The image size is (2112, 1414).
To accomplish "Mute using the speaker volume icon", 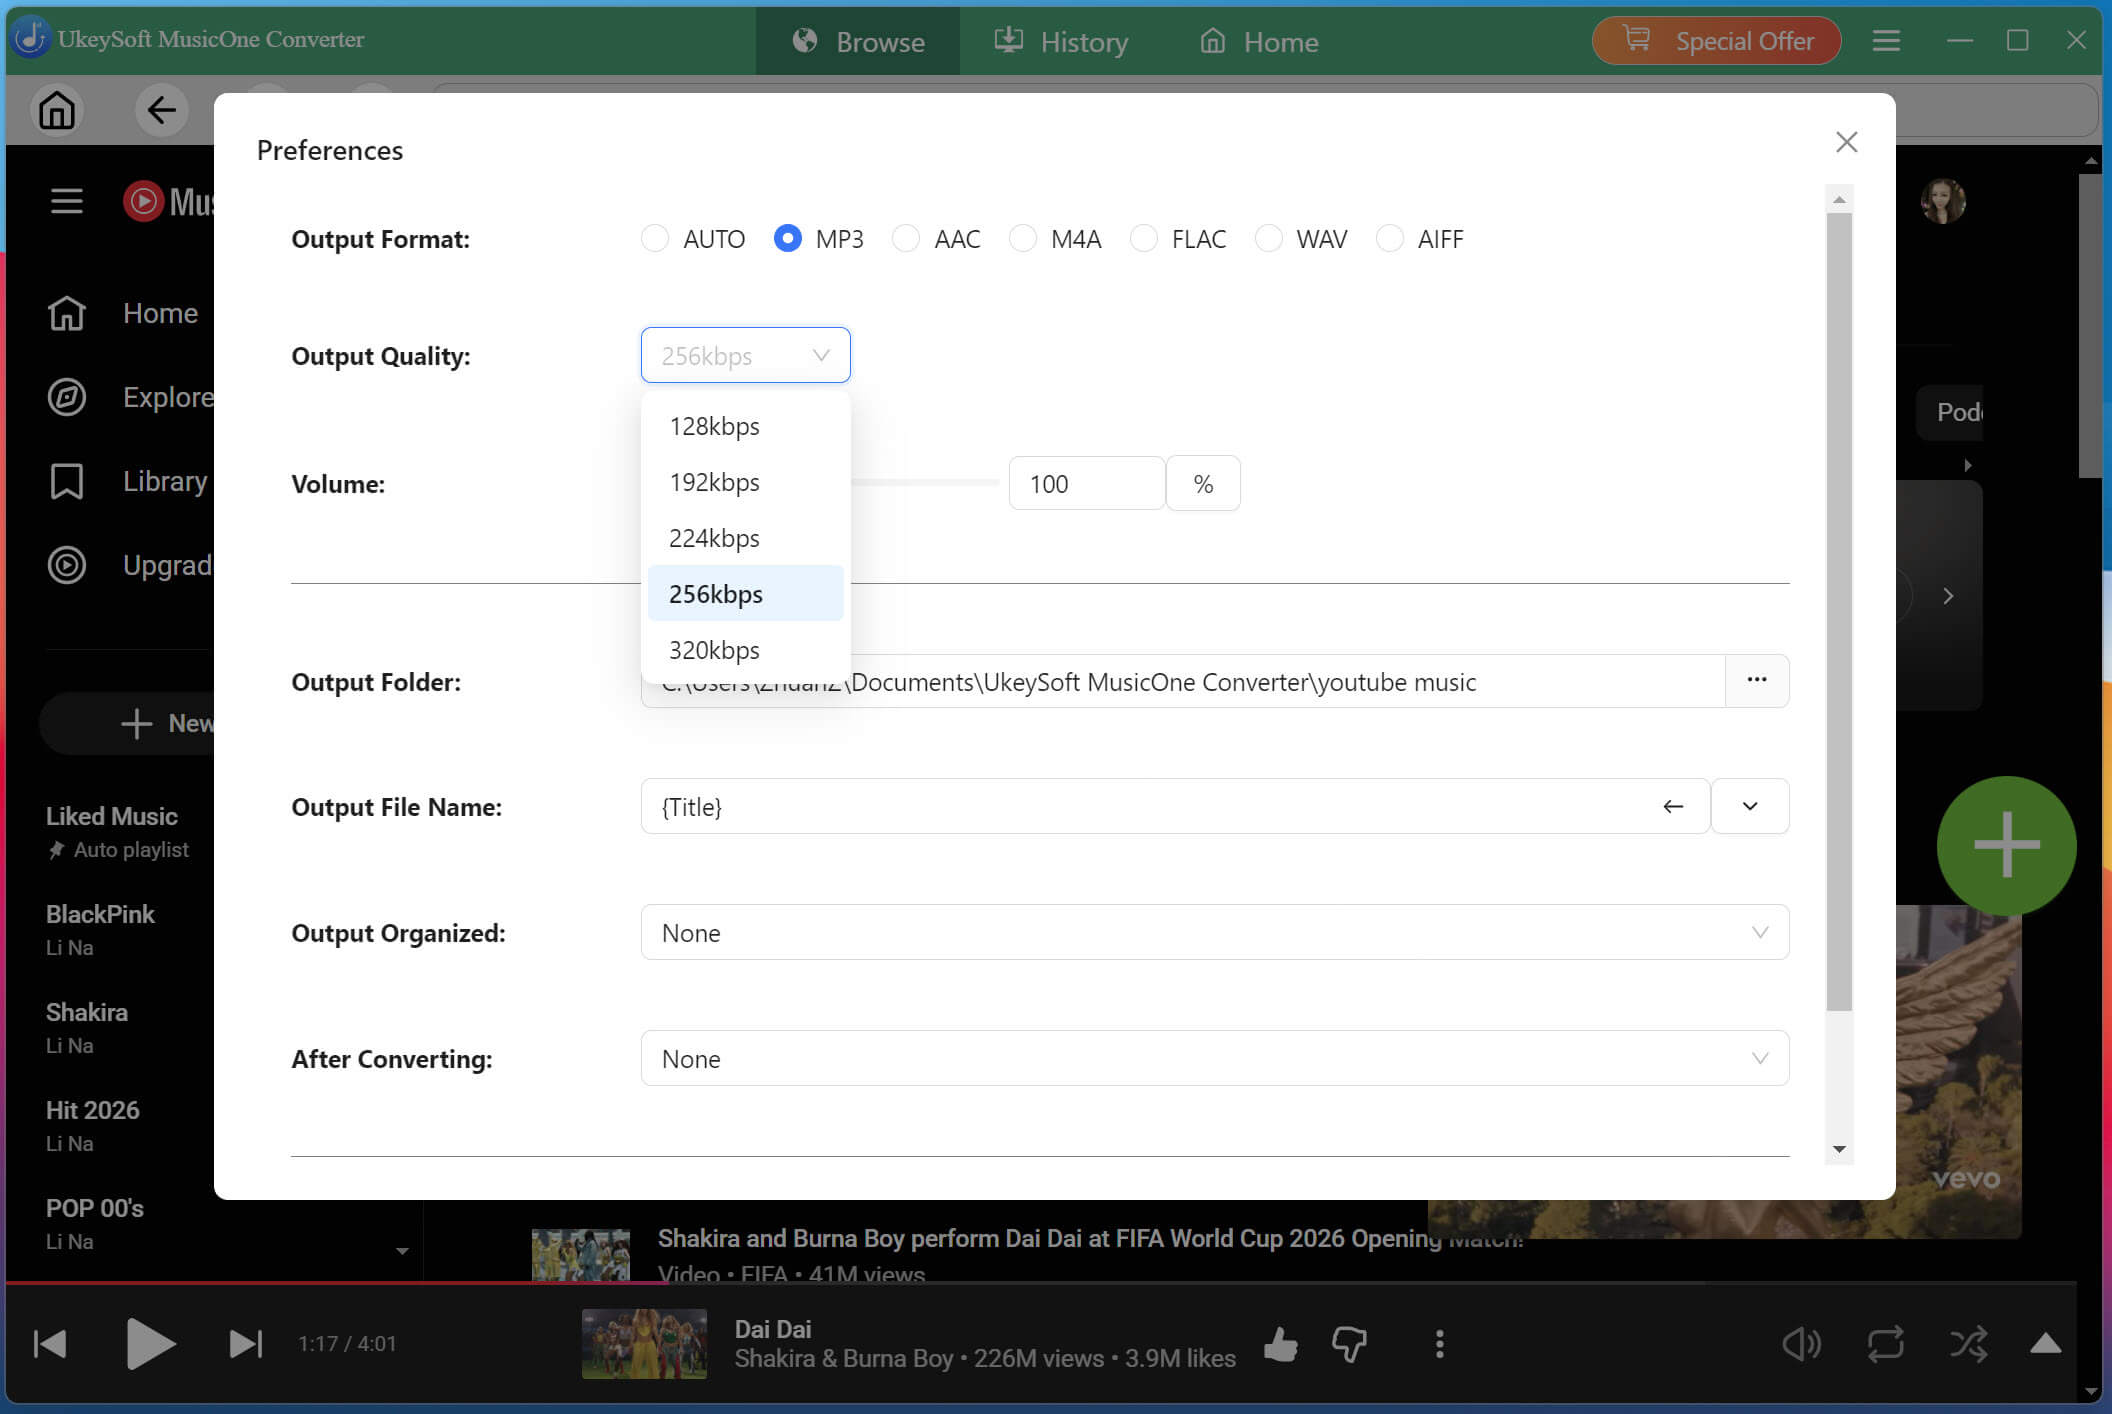I will click(x=1801, y=1344).
